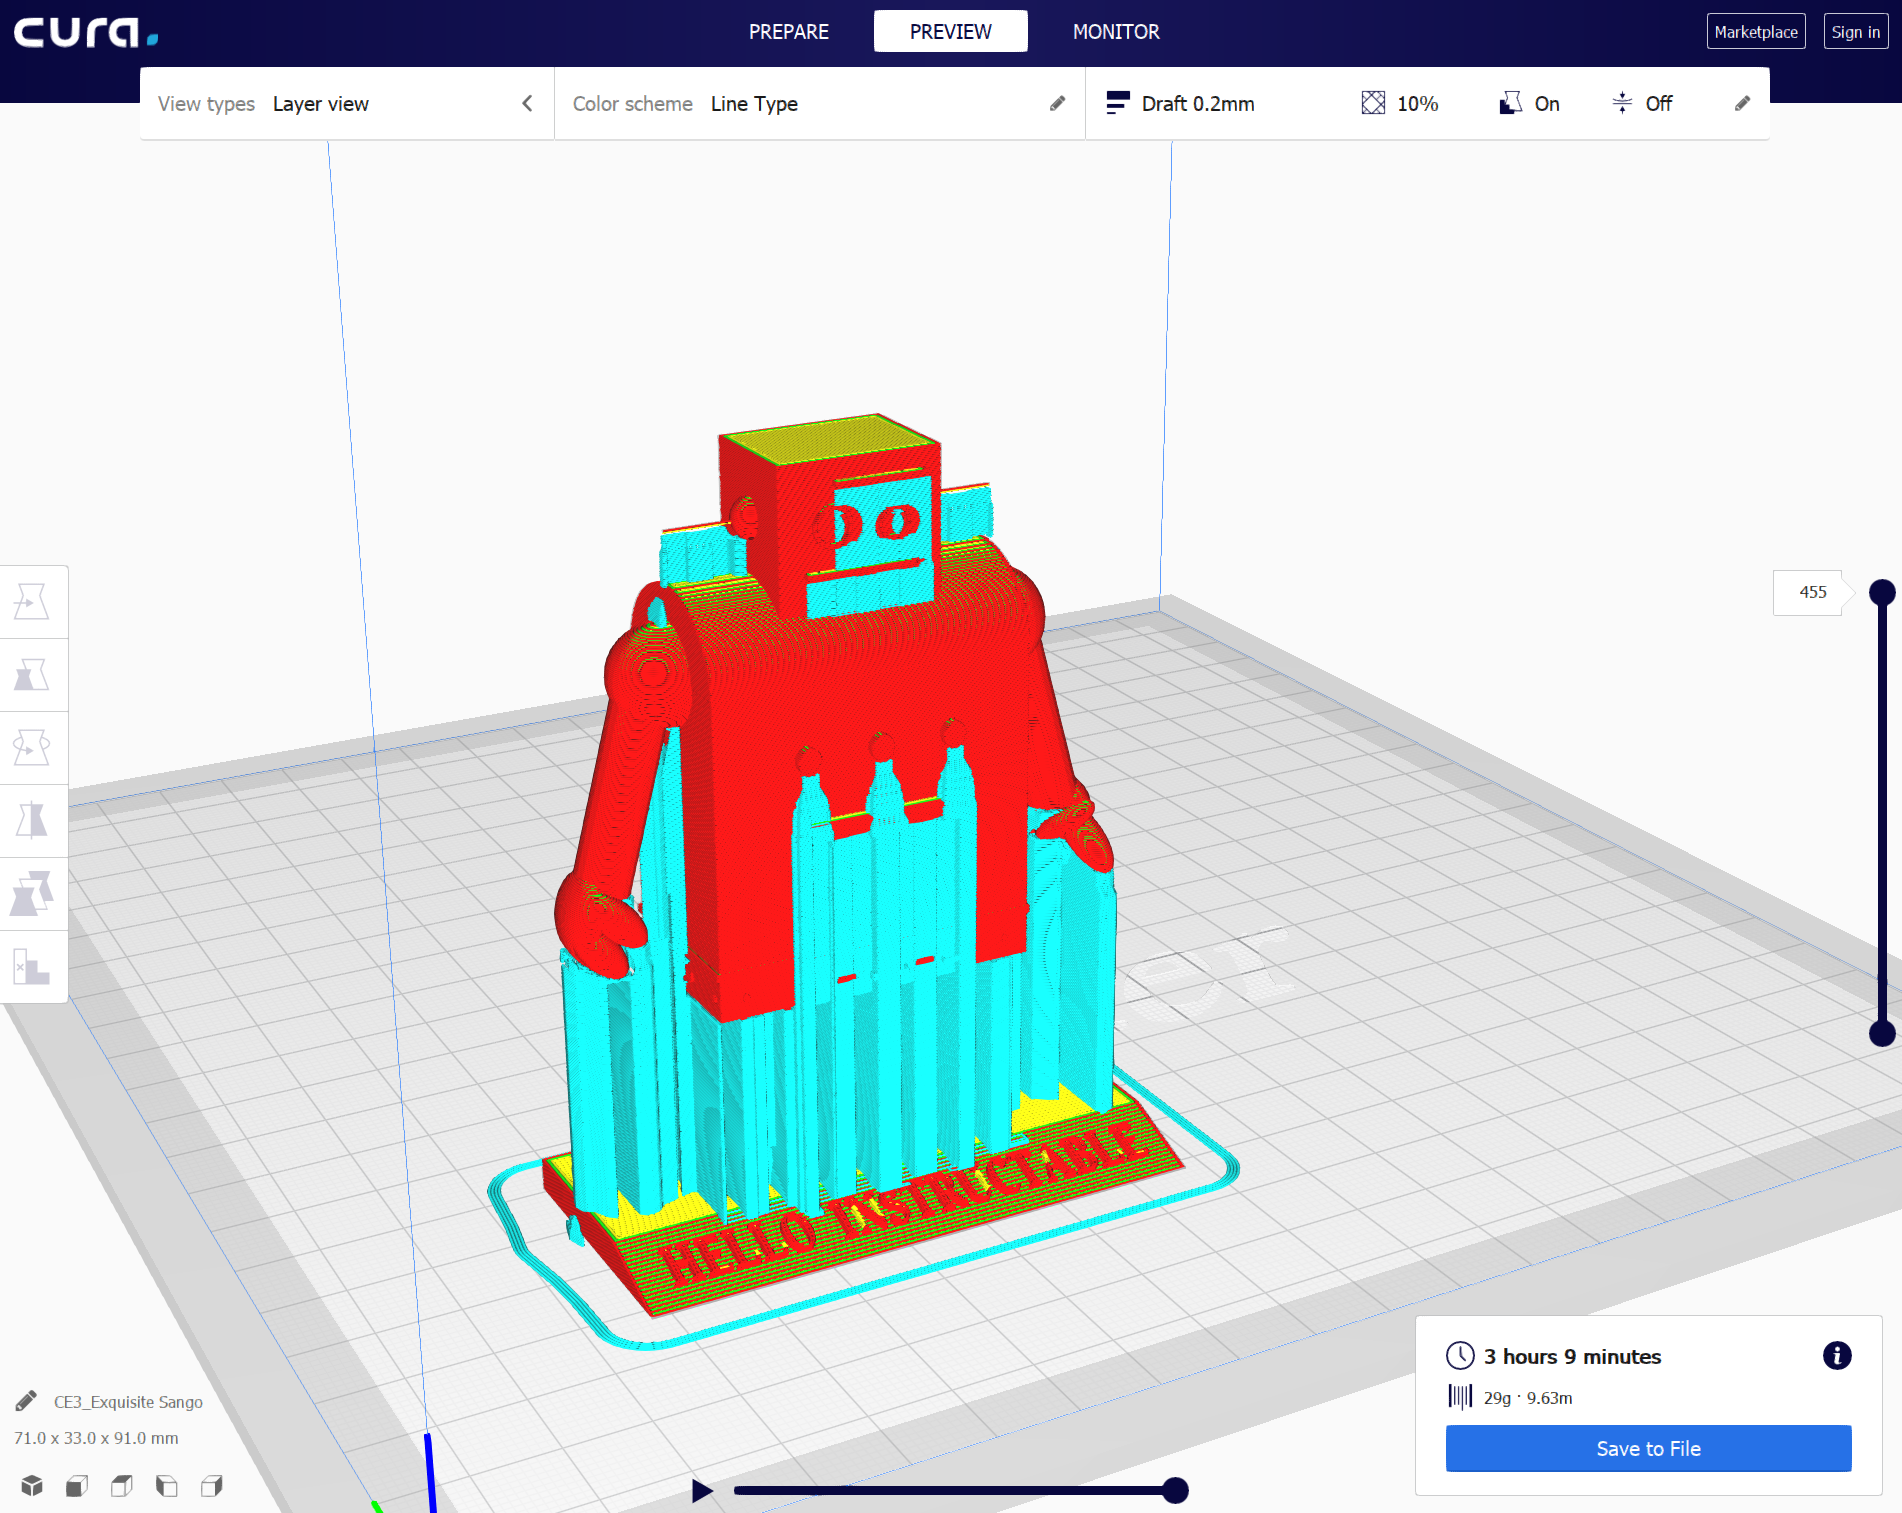This screenshot has width=1902, height=1513.
Task: Click the 29g · 9.63m material usage
Action: [1528, 1398]
